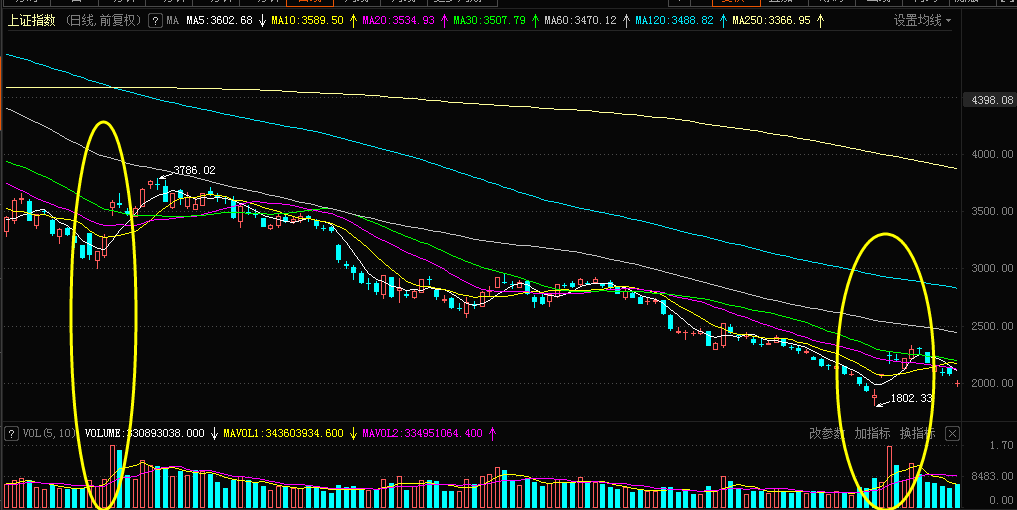Click the 4398.08 price axis label

tap(992, 100)
